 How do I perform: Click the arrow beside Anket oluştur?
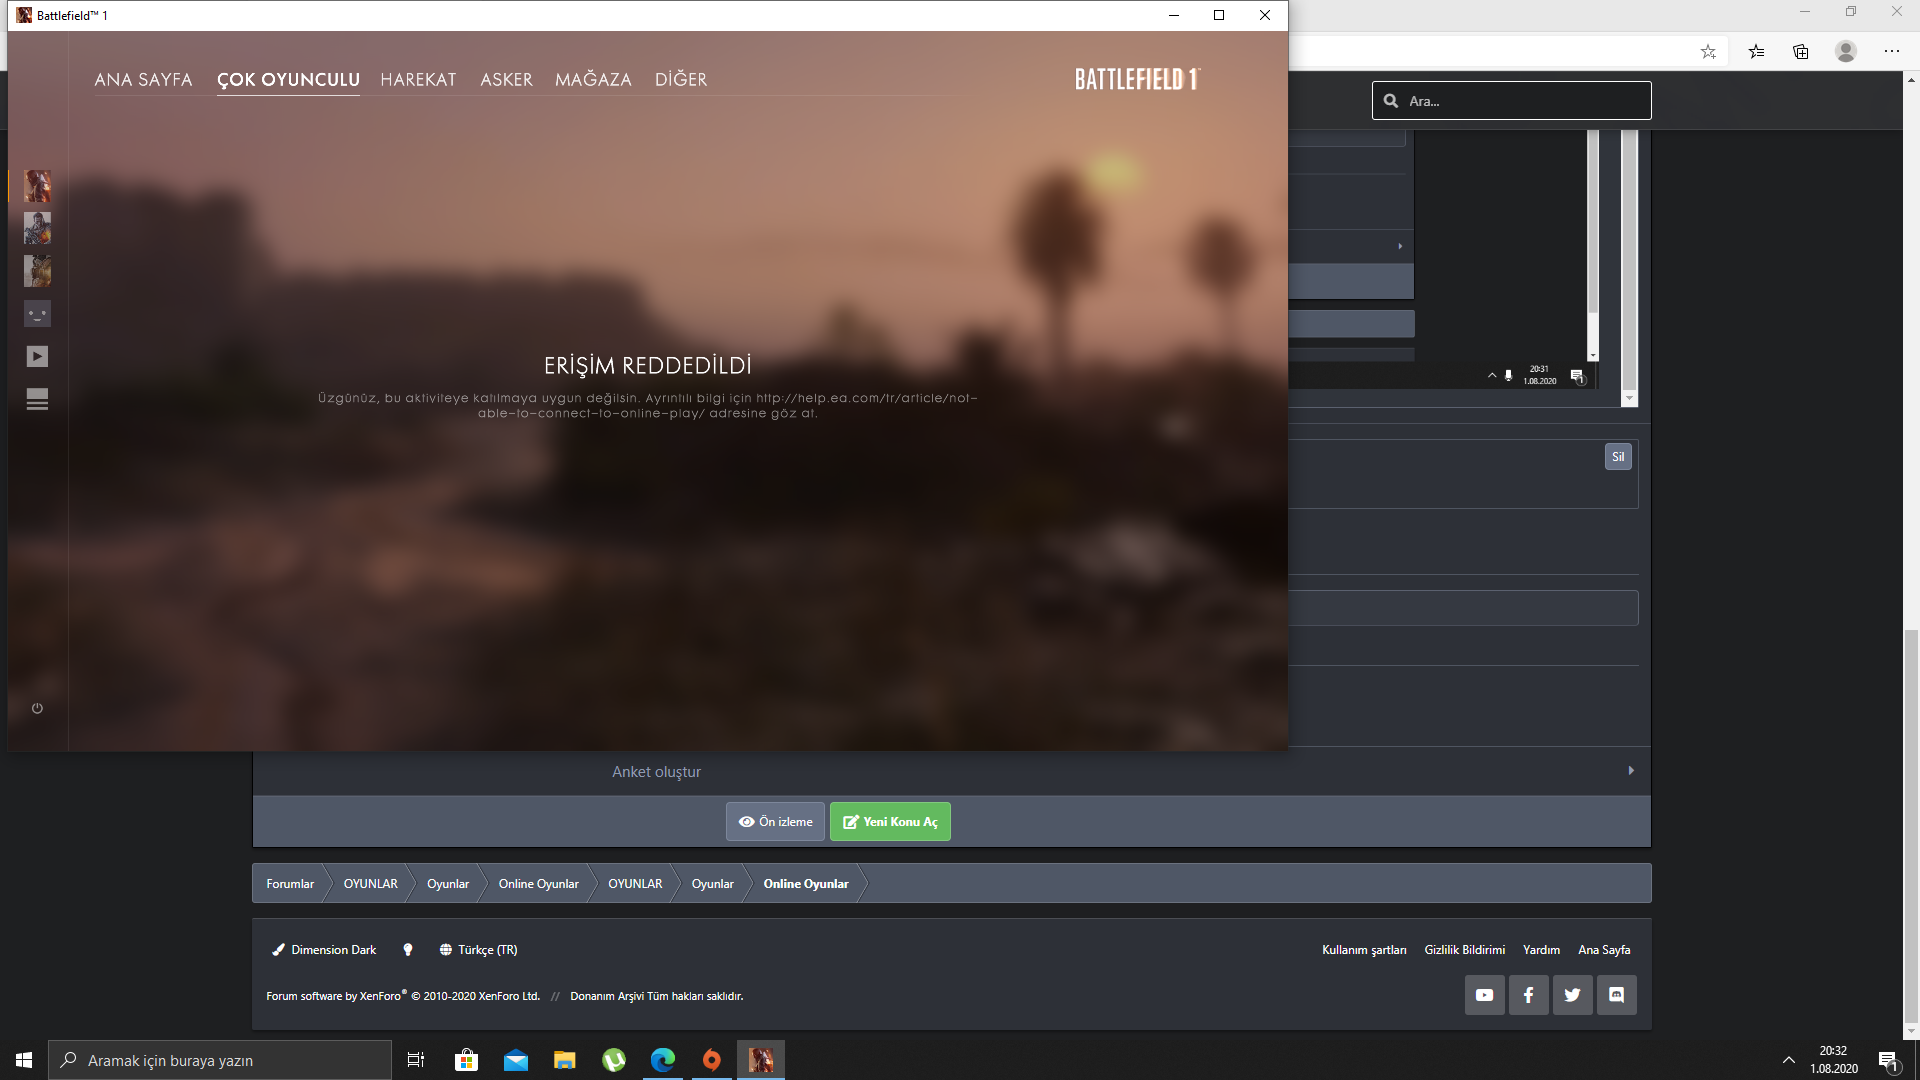coord(1631,771)
